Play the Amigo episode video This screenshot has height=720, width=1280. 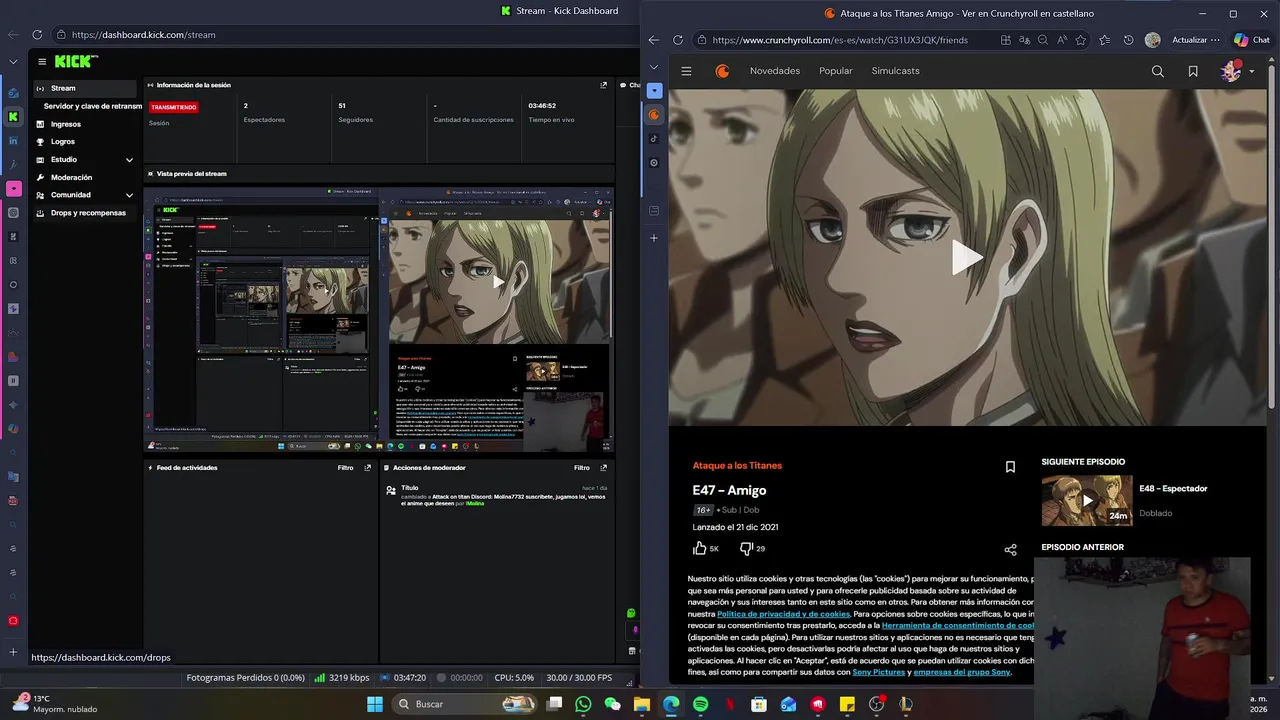pyautogui.click(x=966, y=258)
